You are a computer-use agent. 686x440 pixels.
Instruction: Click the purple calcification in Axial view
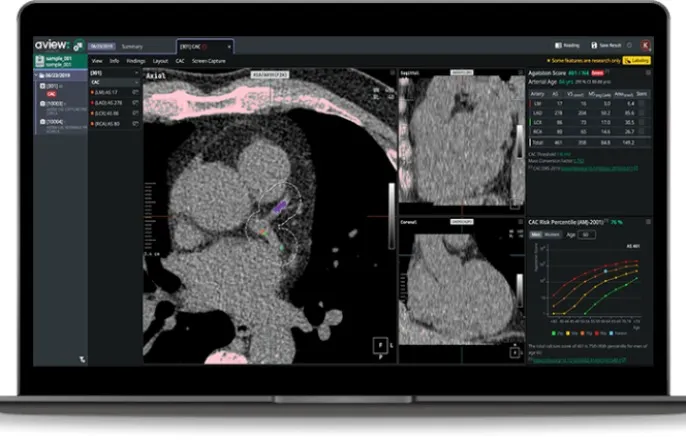coord(280,206)
